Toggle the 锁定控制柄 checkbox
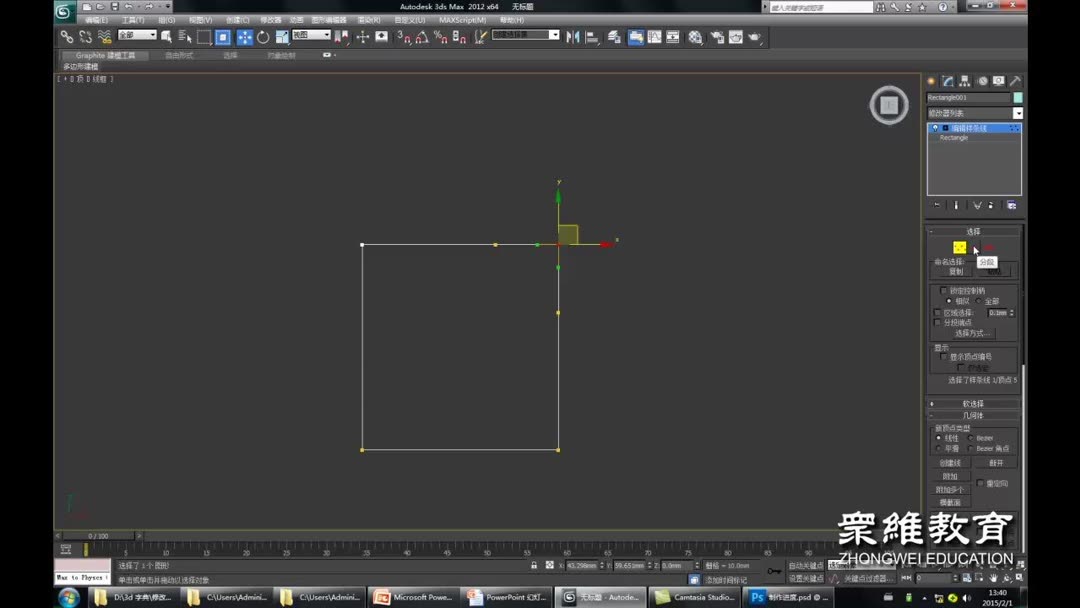 point(943,291)
